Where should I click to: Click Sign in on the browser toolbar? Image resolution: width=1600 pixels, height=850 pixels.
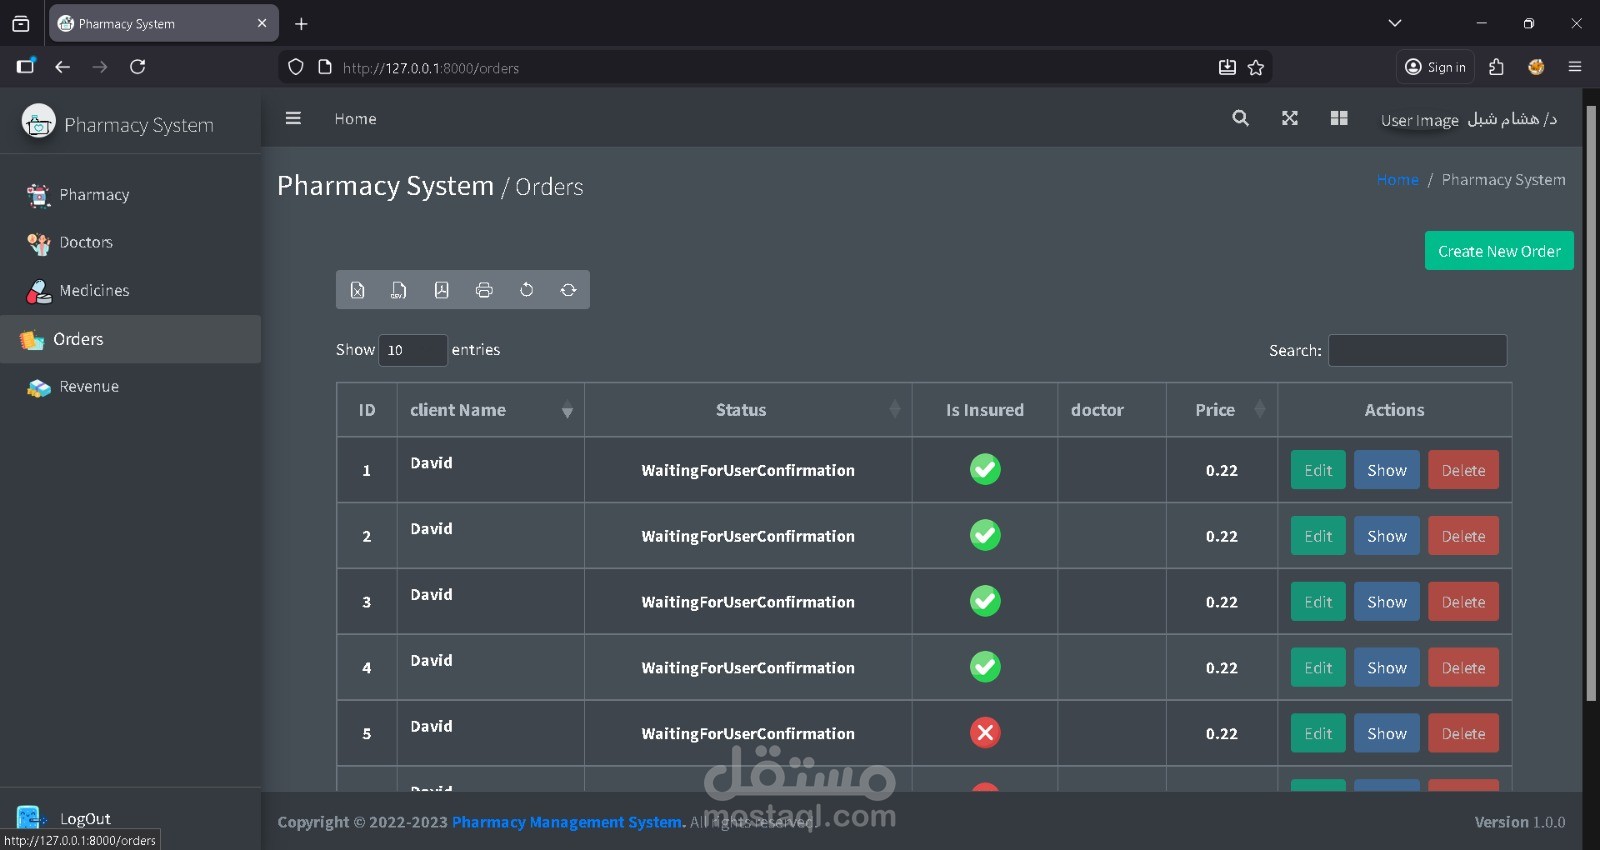click(x=1435, y=67)
